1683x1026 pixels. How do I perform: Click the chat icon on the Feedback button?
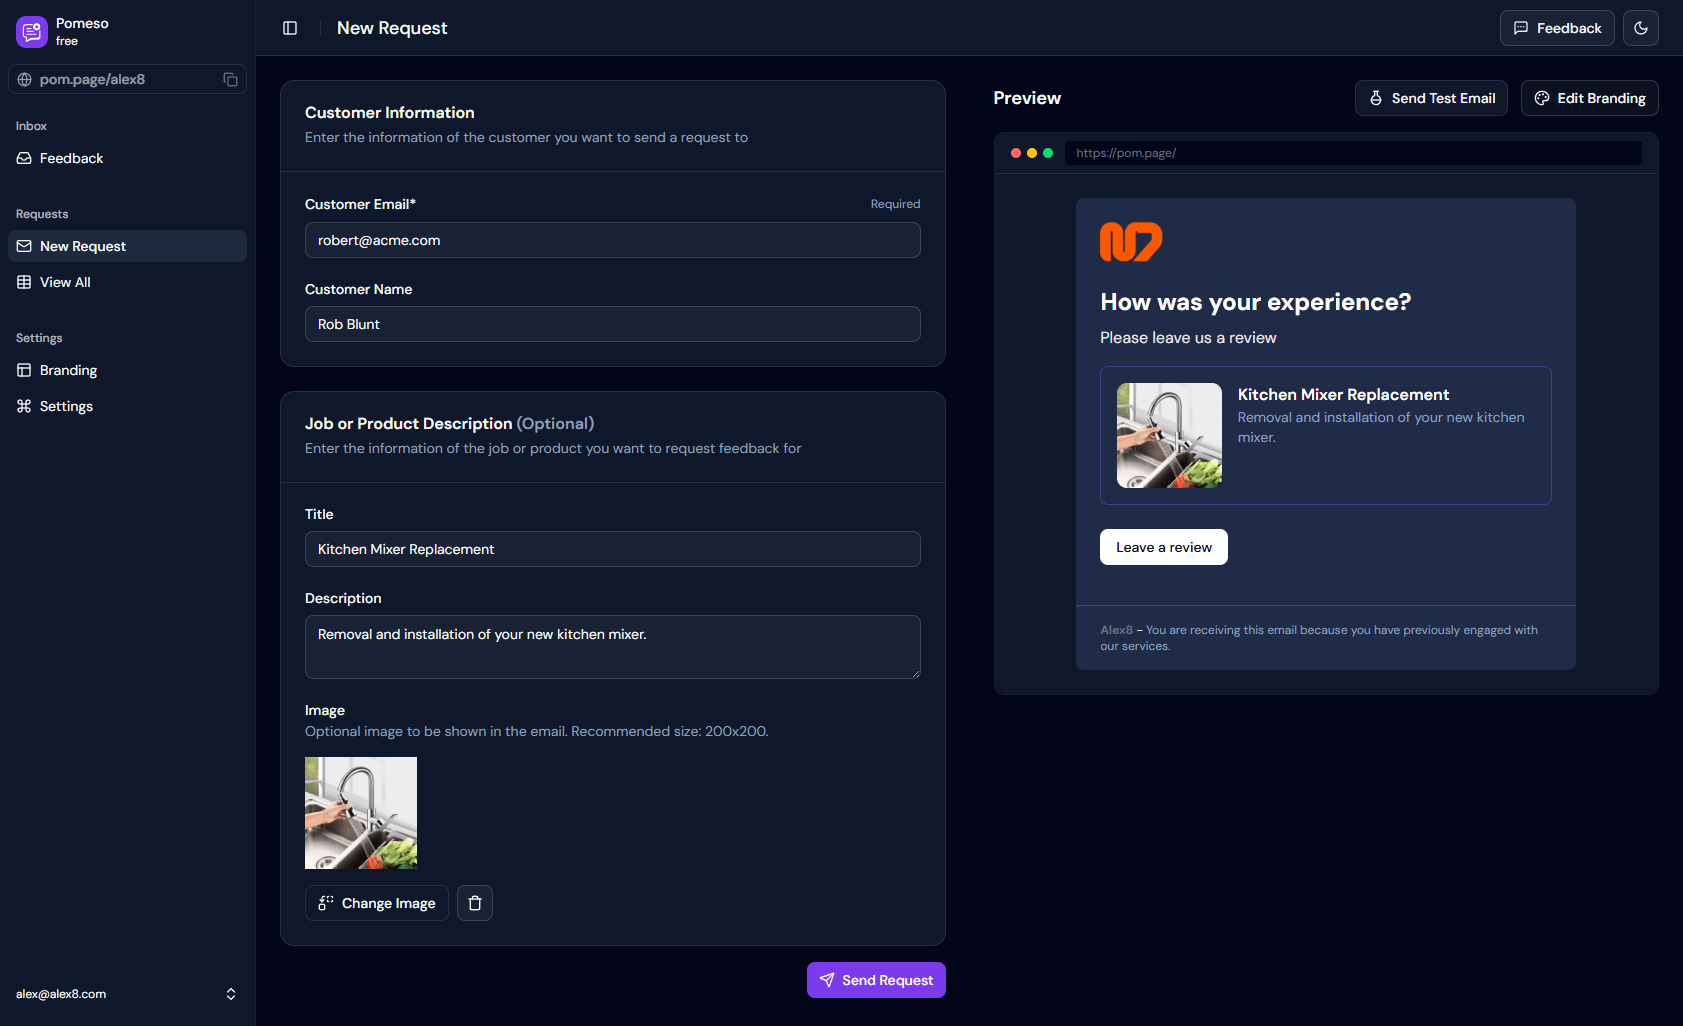click(x=1522, y=28)
